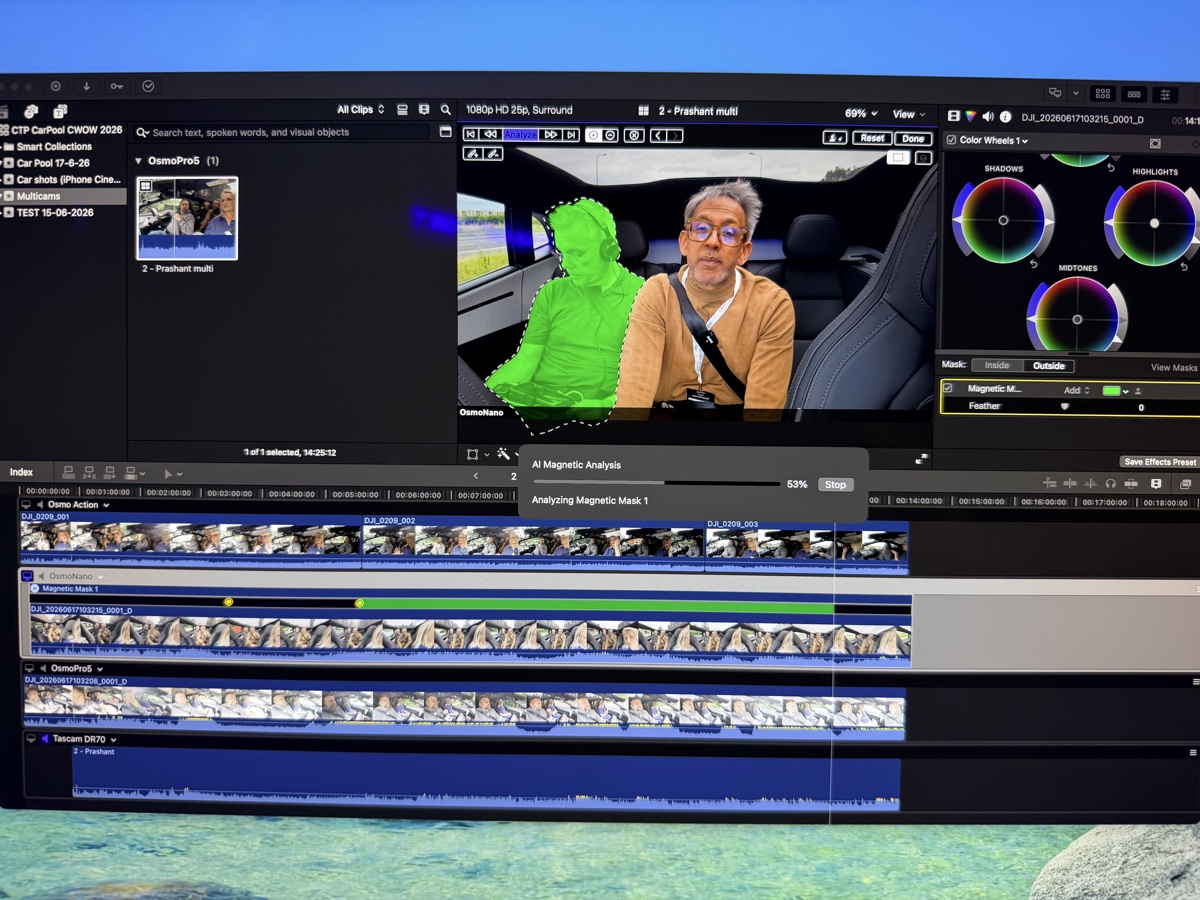
Task: Select the TEST 15-06-2026 event
Action: pyautogui.click(x=55, y=213)
